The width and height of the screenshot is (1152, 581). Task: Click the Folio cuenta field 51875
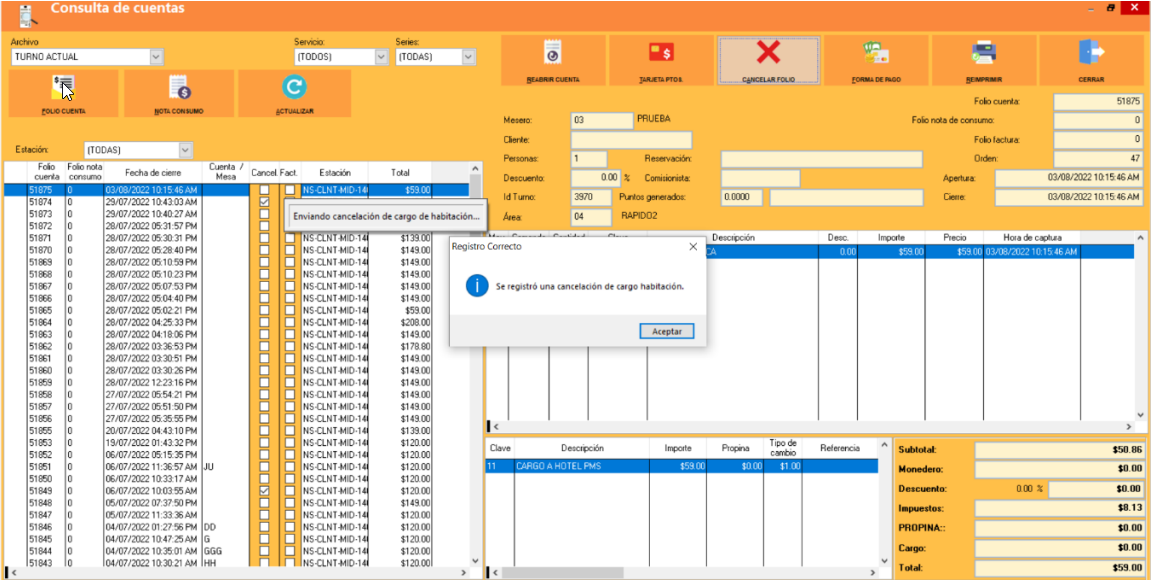[x=1098, y=102]
